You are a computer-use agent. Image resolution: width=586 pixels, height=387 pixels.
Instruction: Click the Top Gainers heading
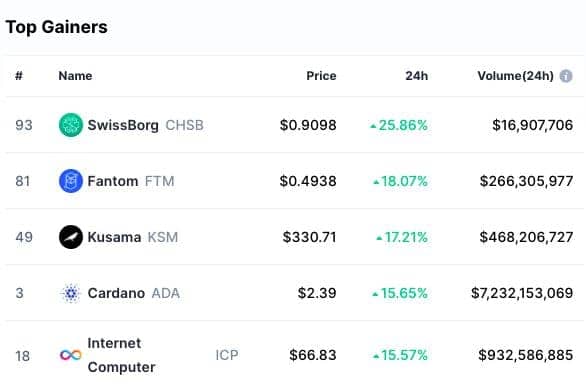pyautogui.click(x=57, y=27)
